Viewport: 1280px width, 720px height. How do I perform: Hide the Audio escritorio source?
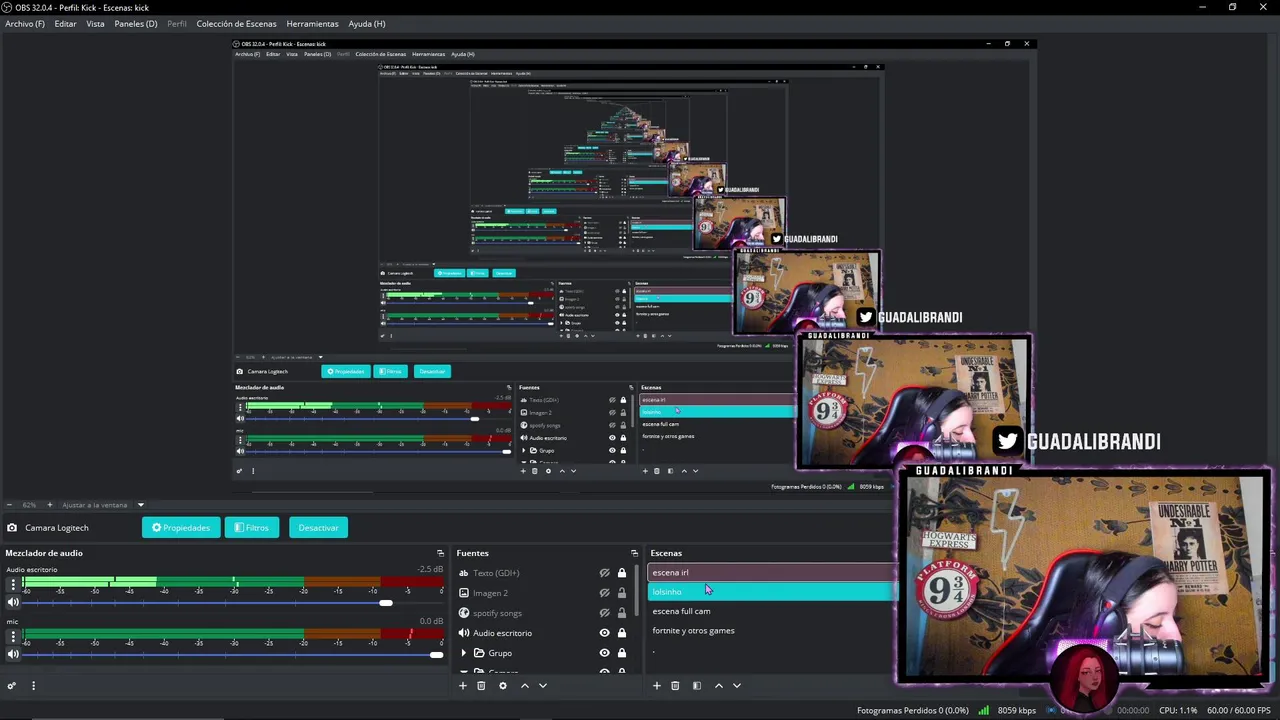(604, 633)
